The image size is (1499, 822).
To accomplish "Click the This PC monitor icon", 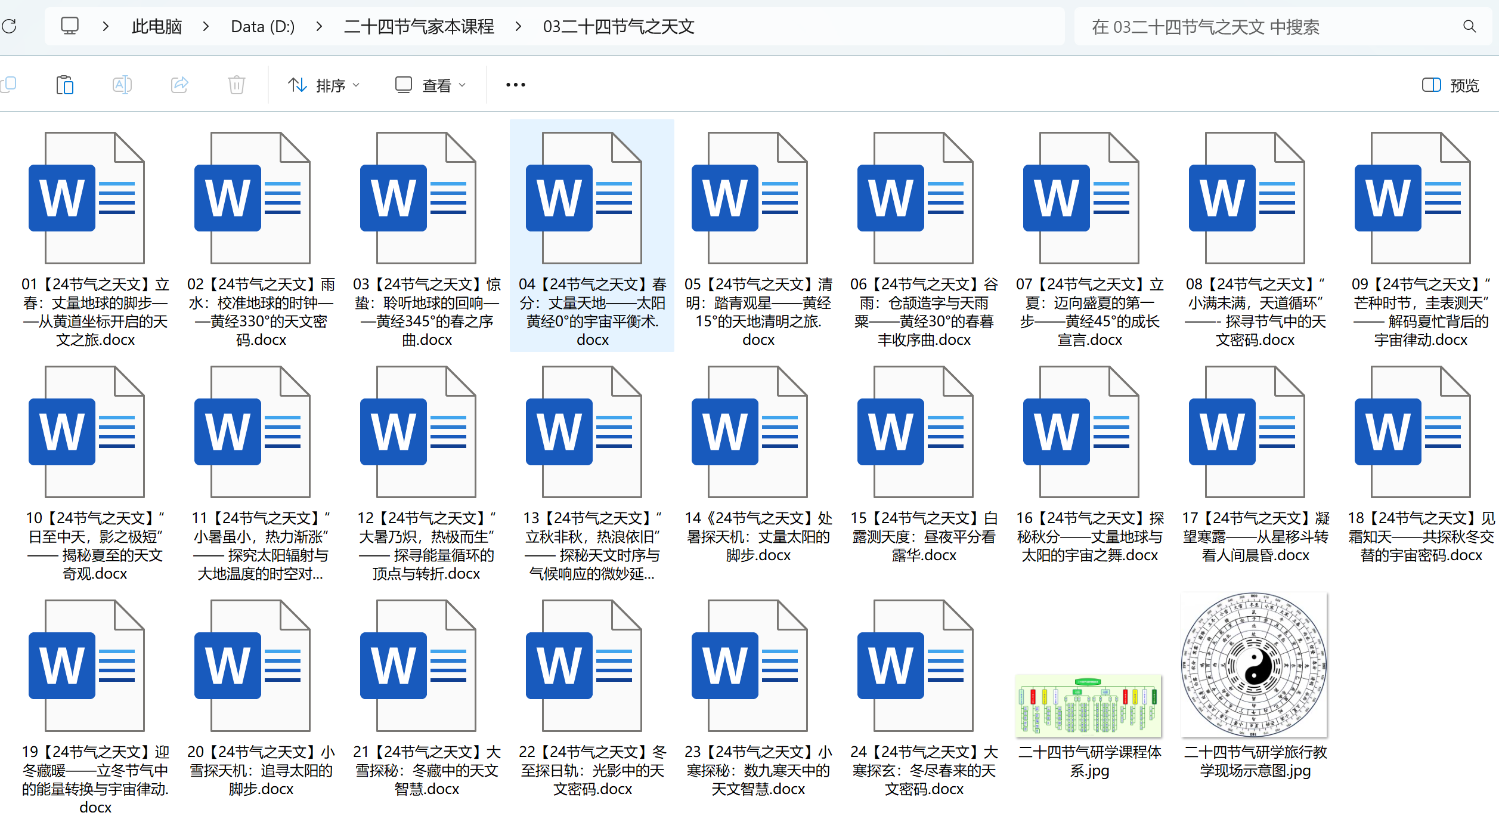I will [70, 26].
